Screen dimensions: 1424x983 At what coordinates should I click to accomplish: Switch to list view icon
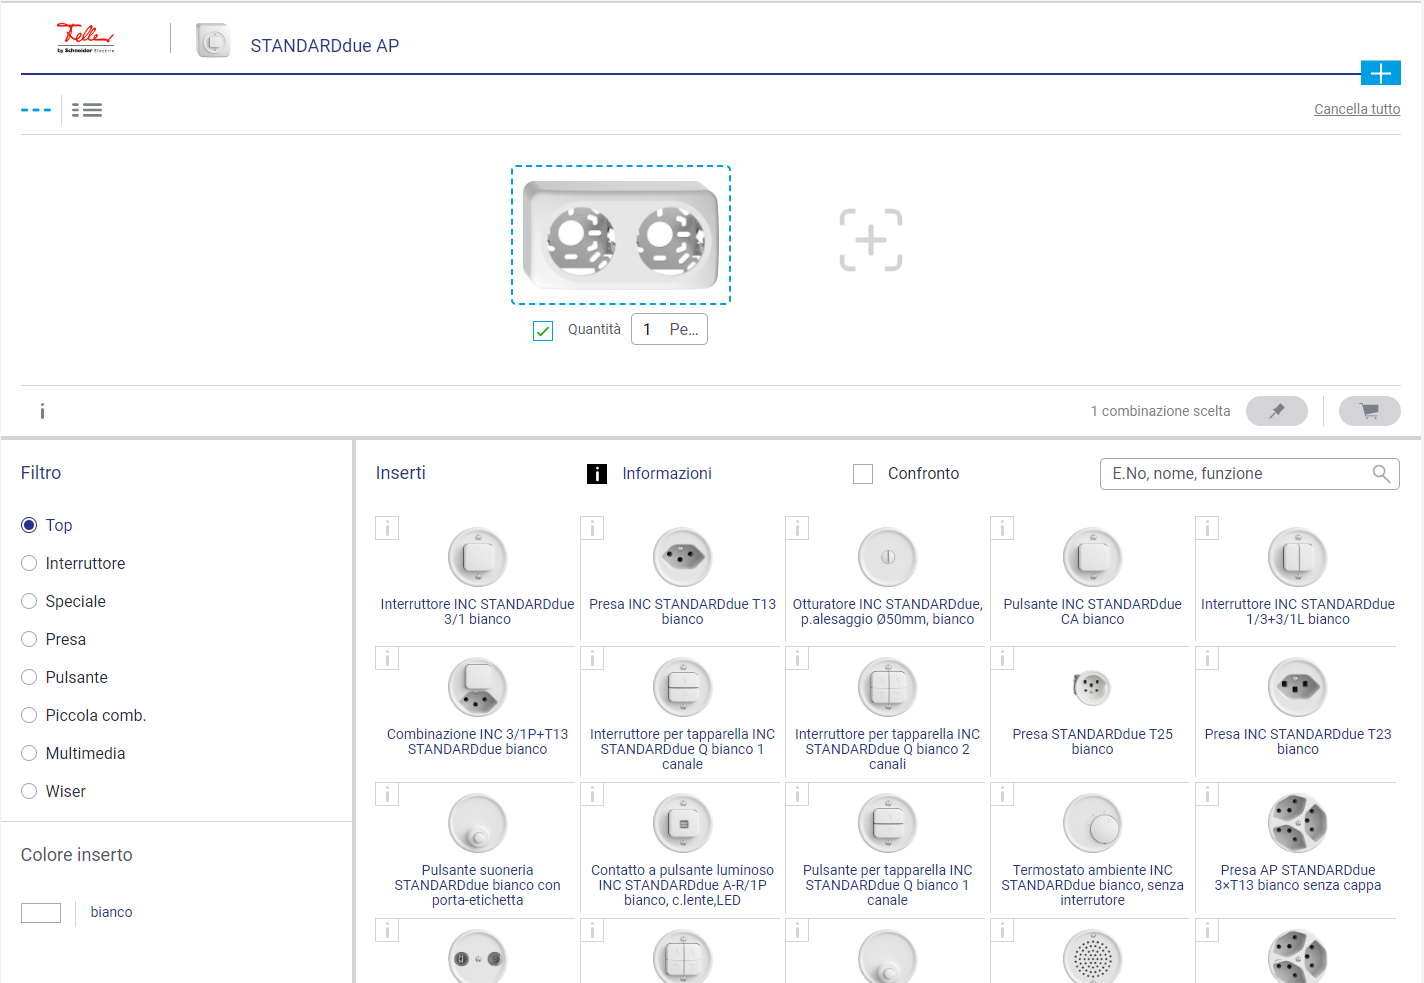[87, 110]
